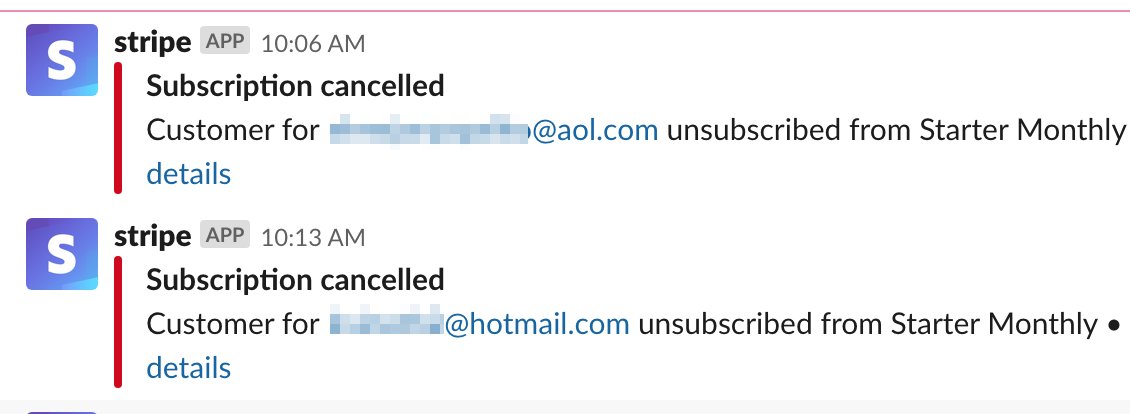1130x414 pixels.
Task: Open details link under the aol.com cancellation
Action: (188, 174)
